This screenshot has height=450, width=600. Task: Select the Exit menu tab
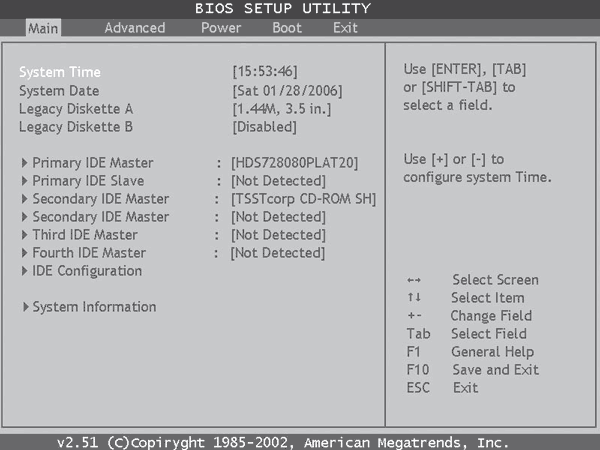click(x=345, y=28)
